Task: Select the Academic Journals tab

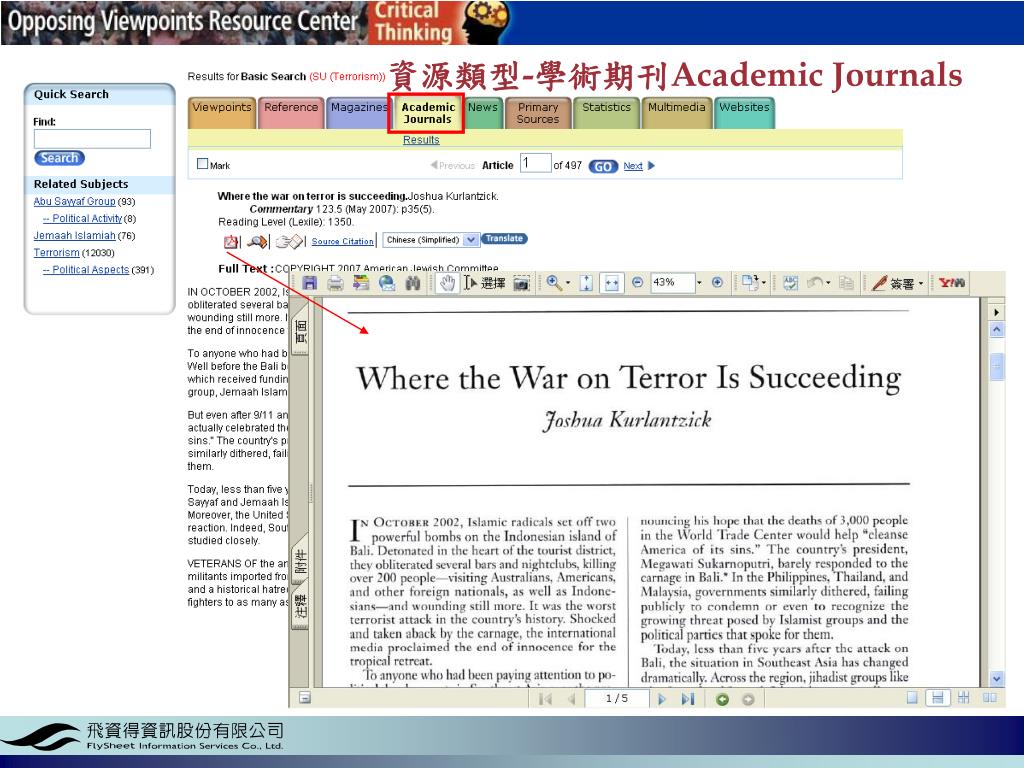Action: (427, 113)
